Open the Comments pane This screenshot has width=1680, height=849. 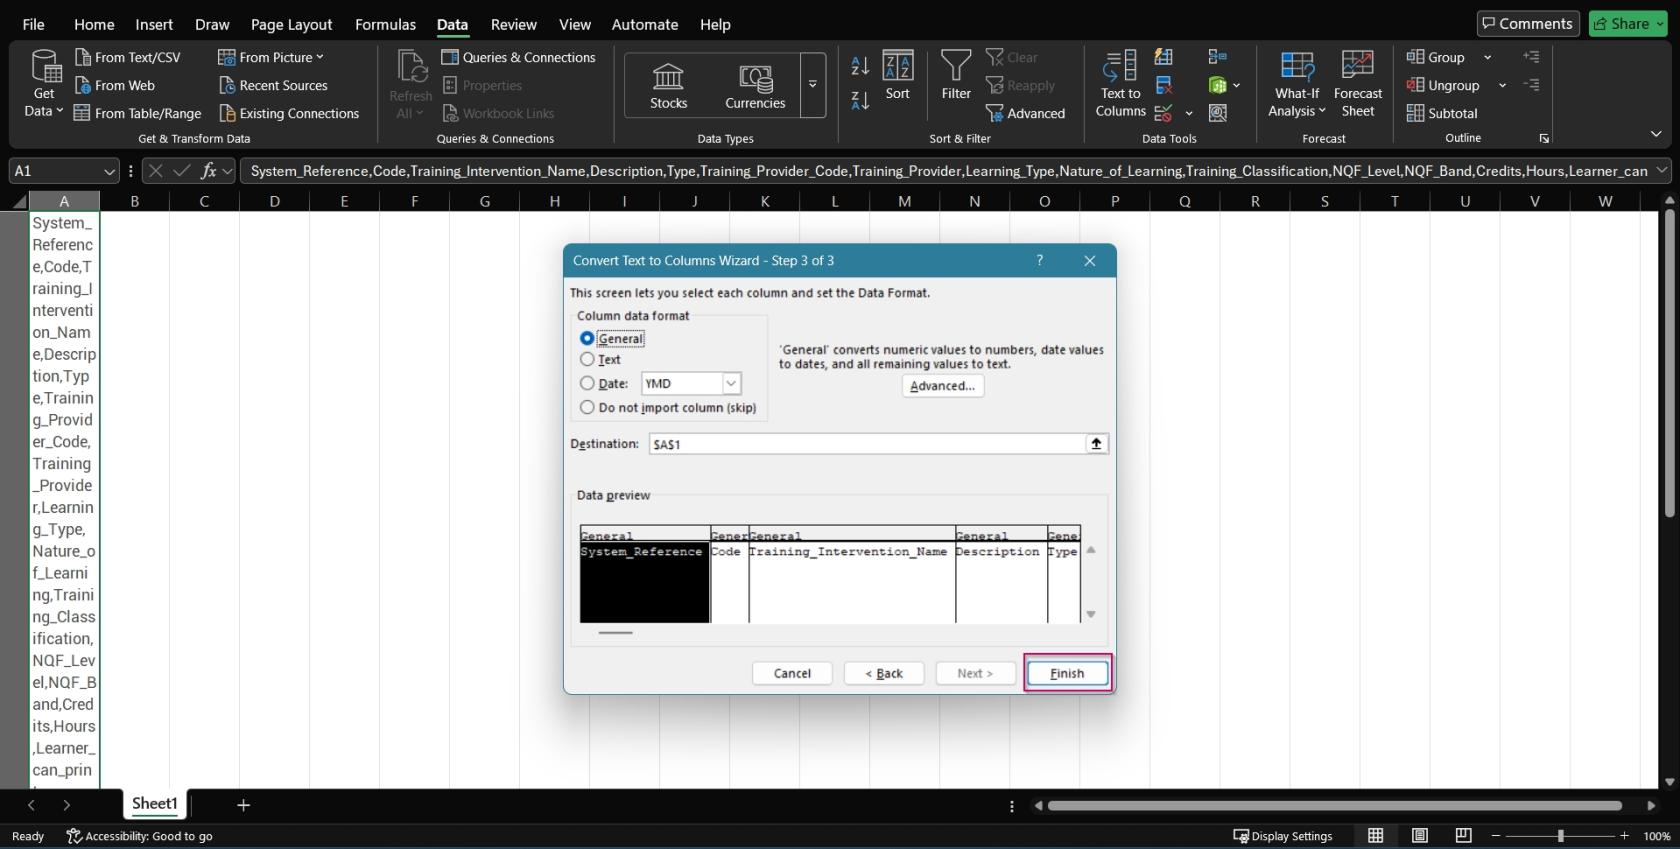(1527, 24)
